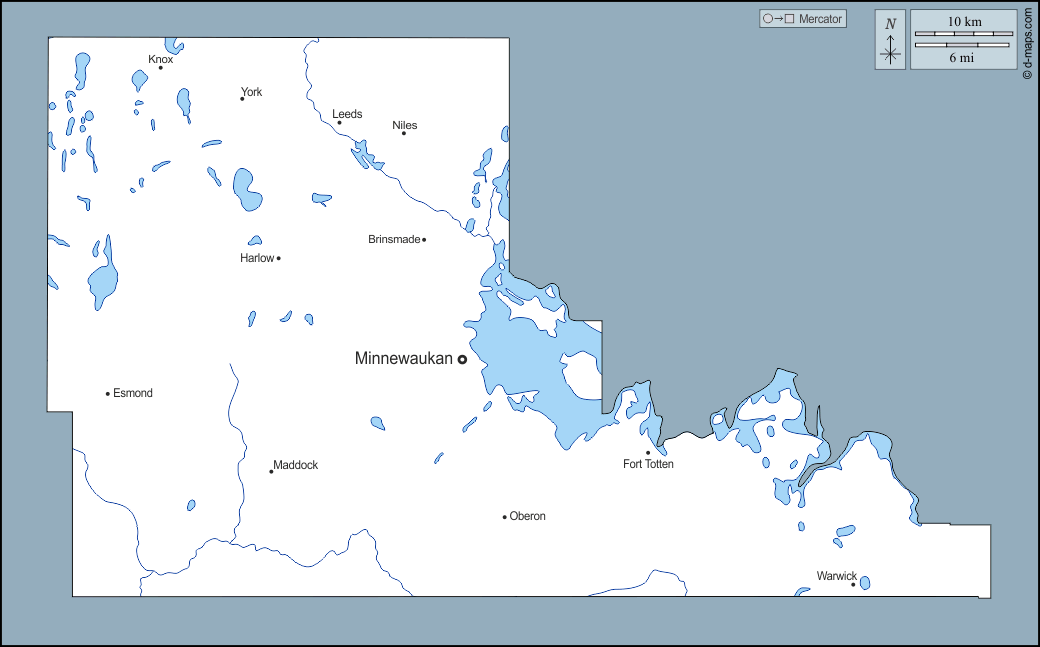Screen dimensions: 1040x647
Task: Click the Mercator projection label
Action: [x=820, y=19]
